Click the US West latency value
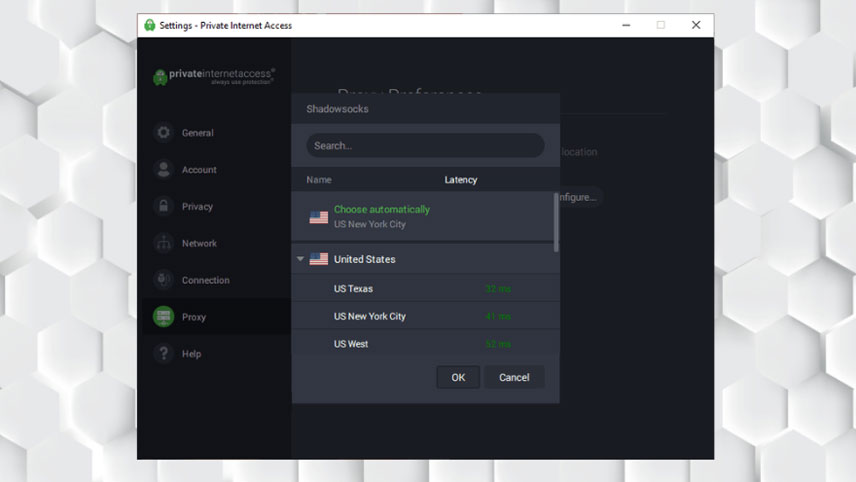856x482 pixels. click(x=498, y=344)
